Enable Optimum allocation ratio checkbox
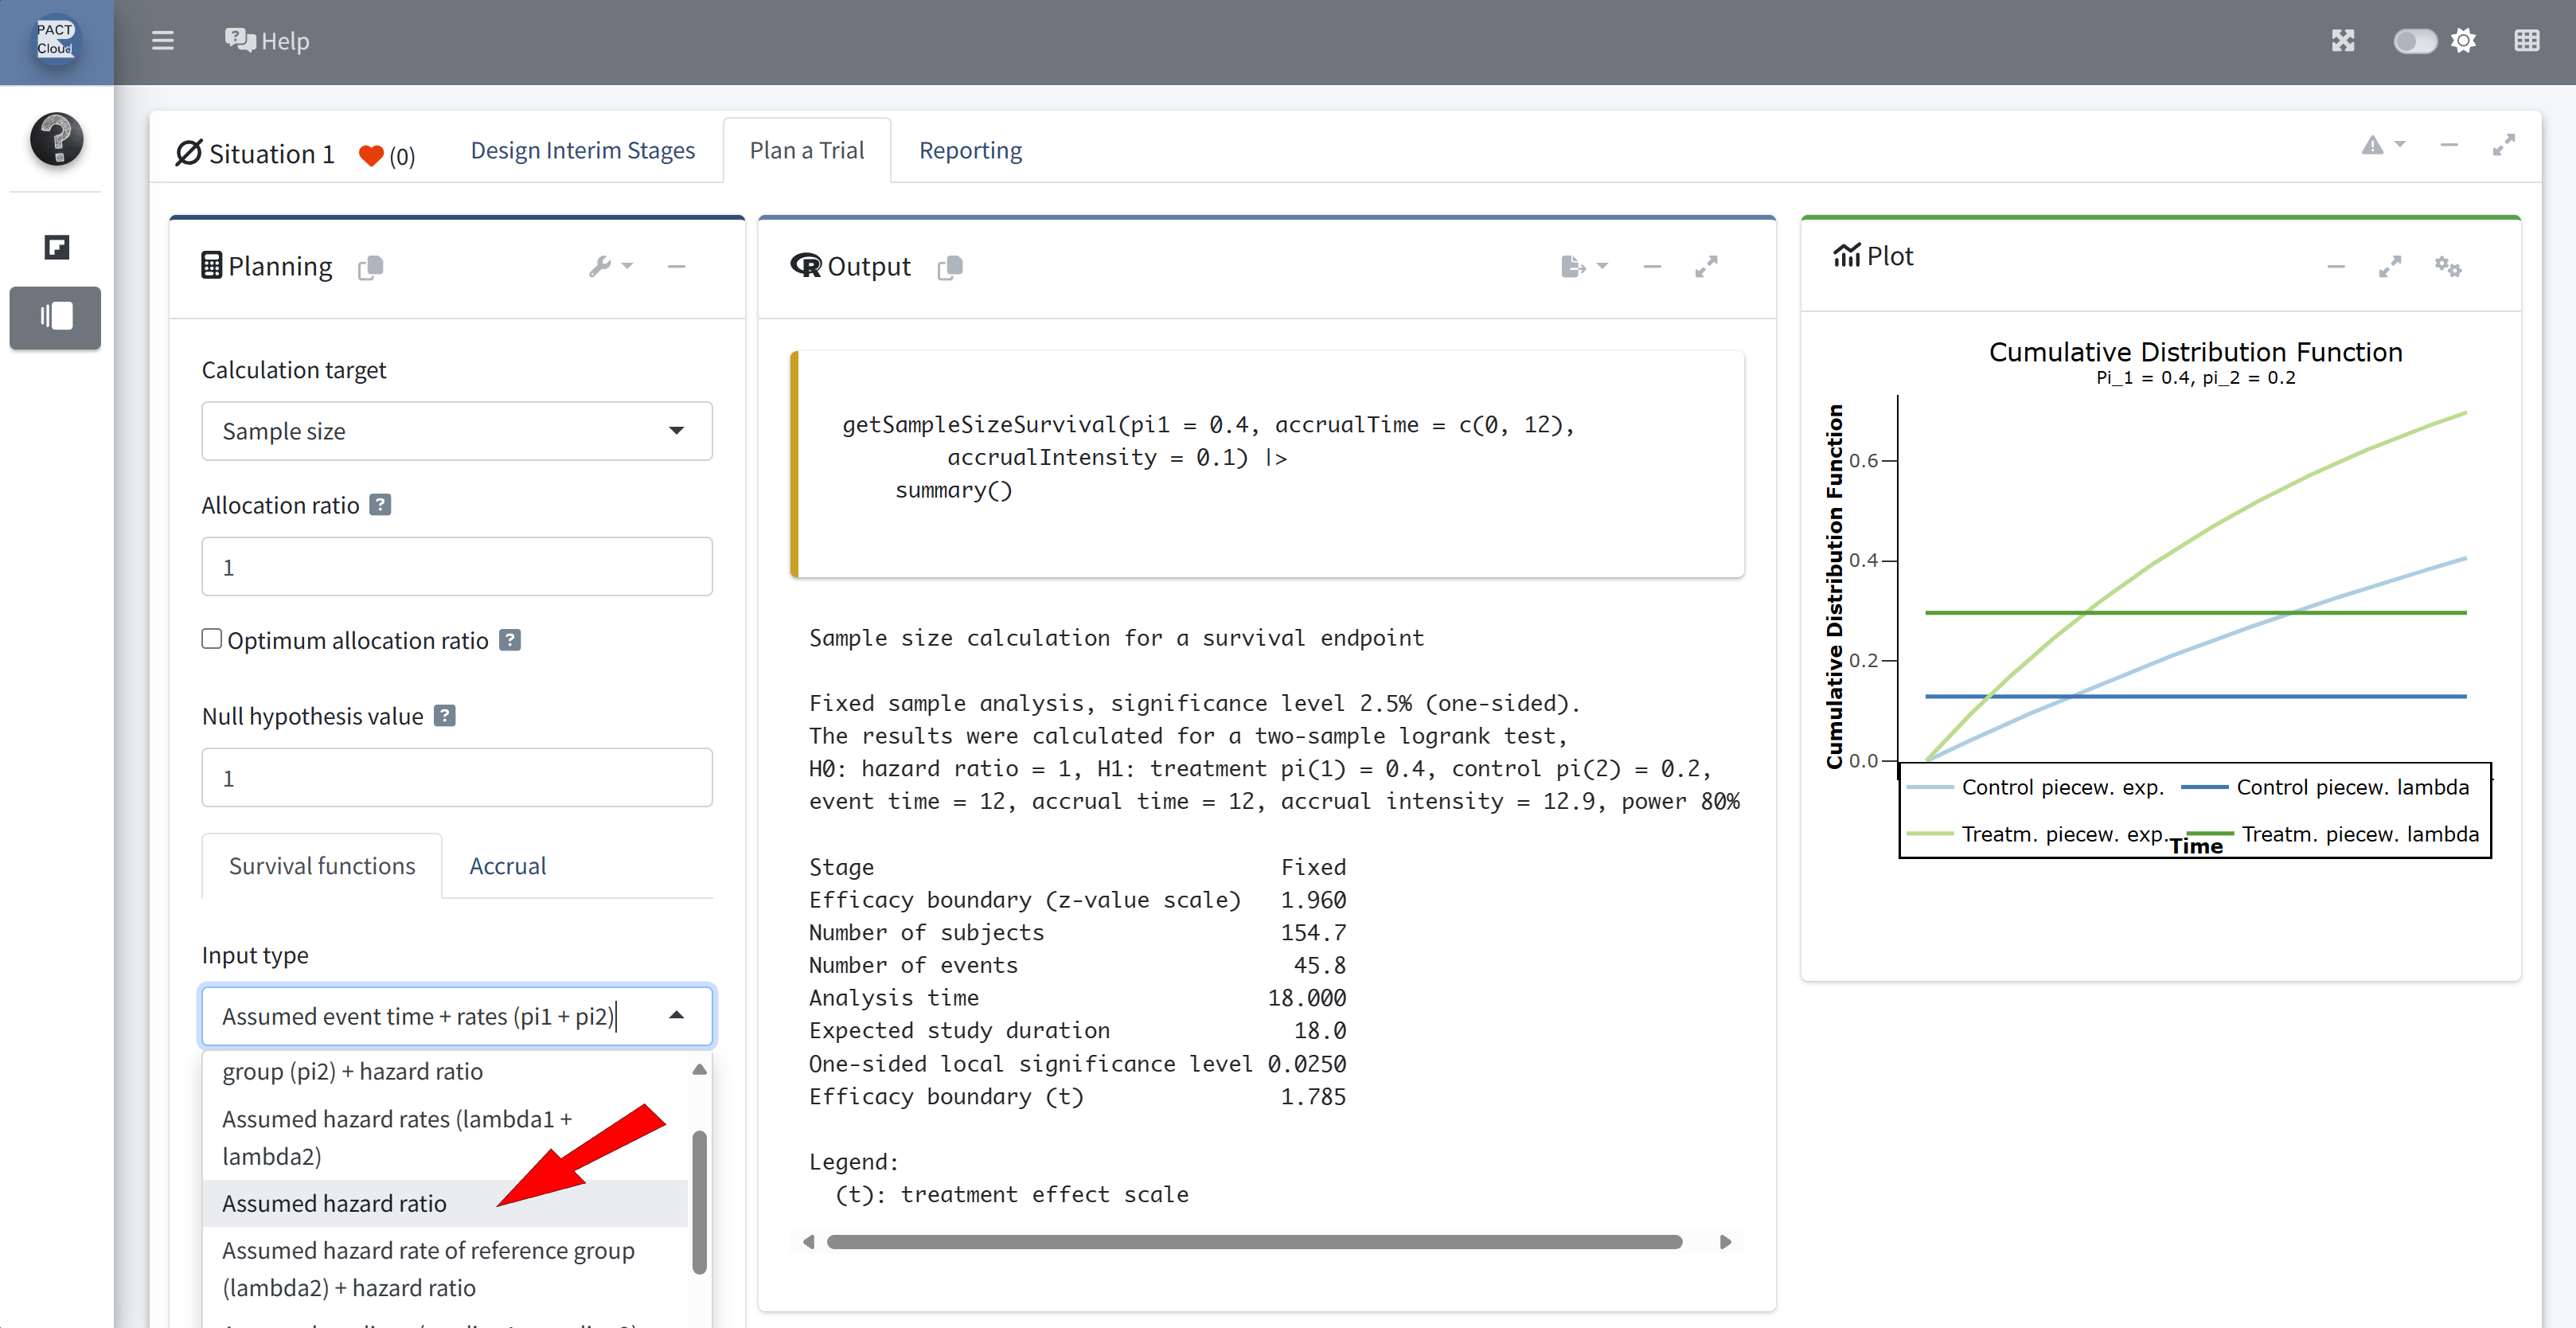Image resolution: width=2576 pixels, height=1328 pixels. [x=211, y=639]
